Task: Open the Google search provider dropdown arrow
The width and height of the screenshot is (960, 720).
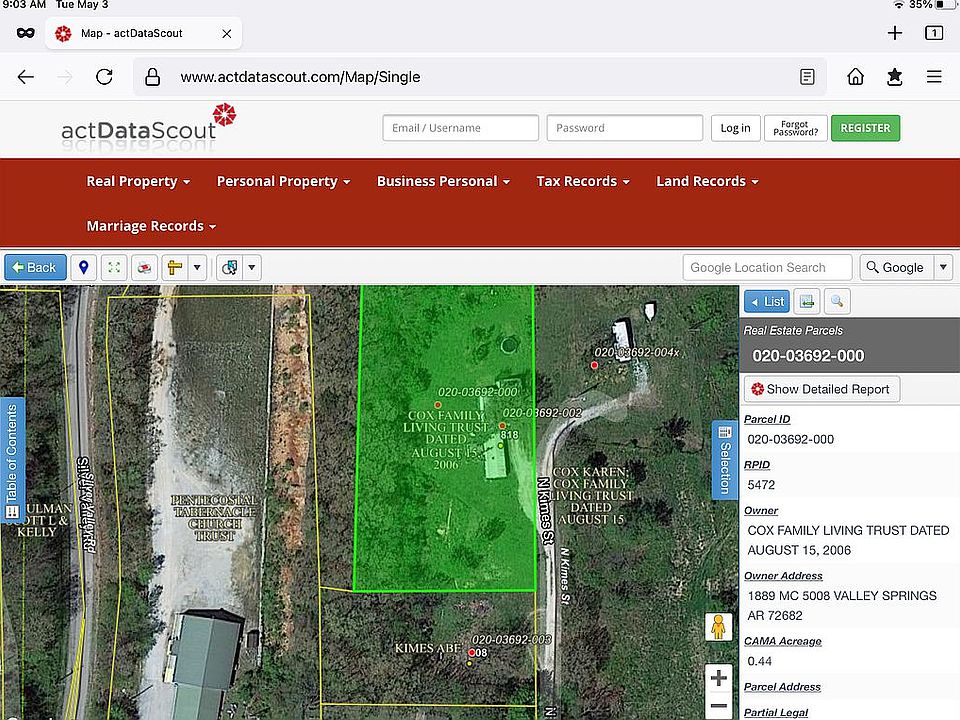Action: click(x=943, y=267)
